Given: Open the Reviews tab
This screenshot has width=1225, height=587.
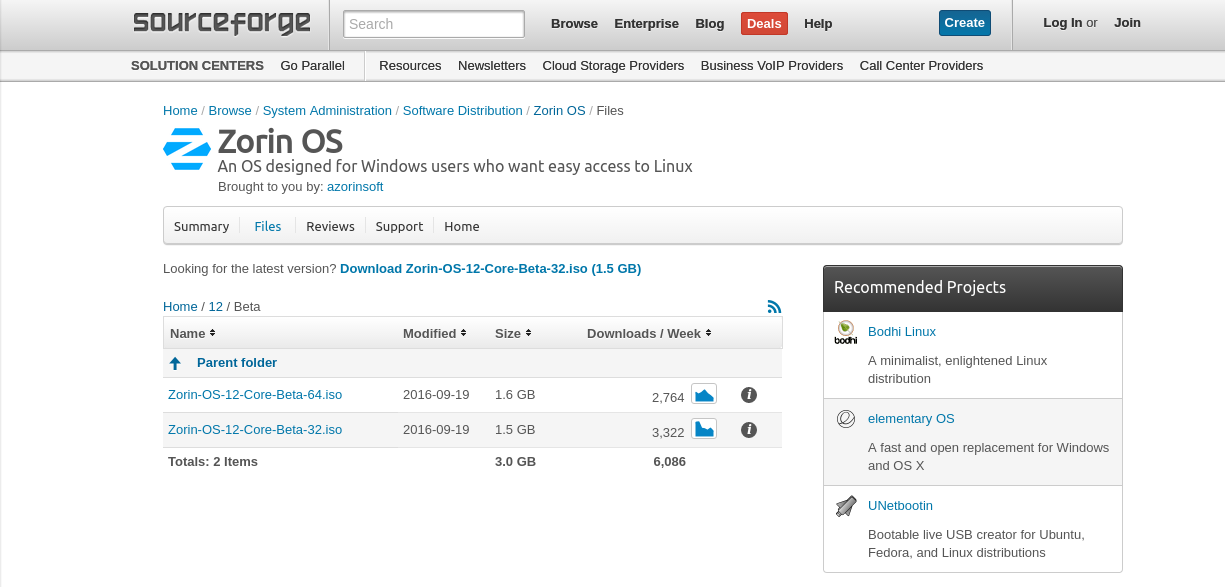Looking at the screenshot, I should pyautogui.click(x=330, y=226).
